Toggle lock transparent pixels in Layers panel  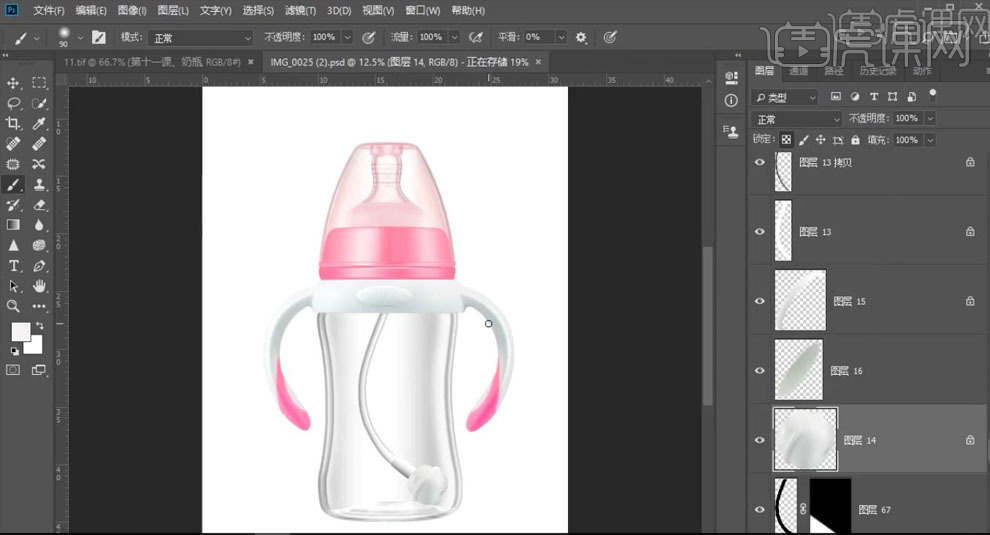[787, 140]
